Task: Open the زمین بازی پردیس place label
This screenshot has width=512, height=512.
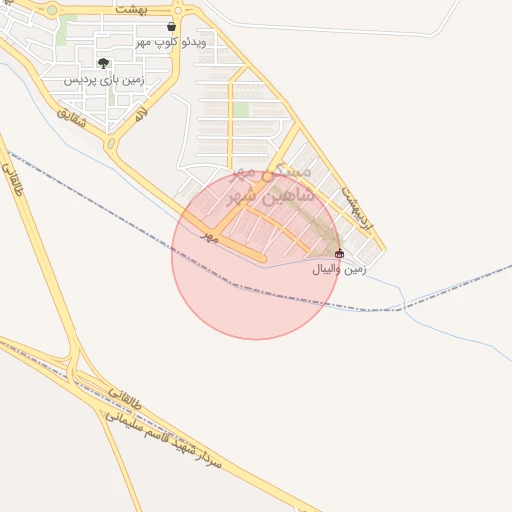Action: coord(104,80)
